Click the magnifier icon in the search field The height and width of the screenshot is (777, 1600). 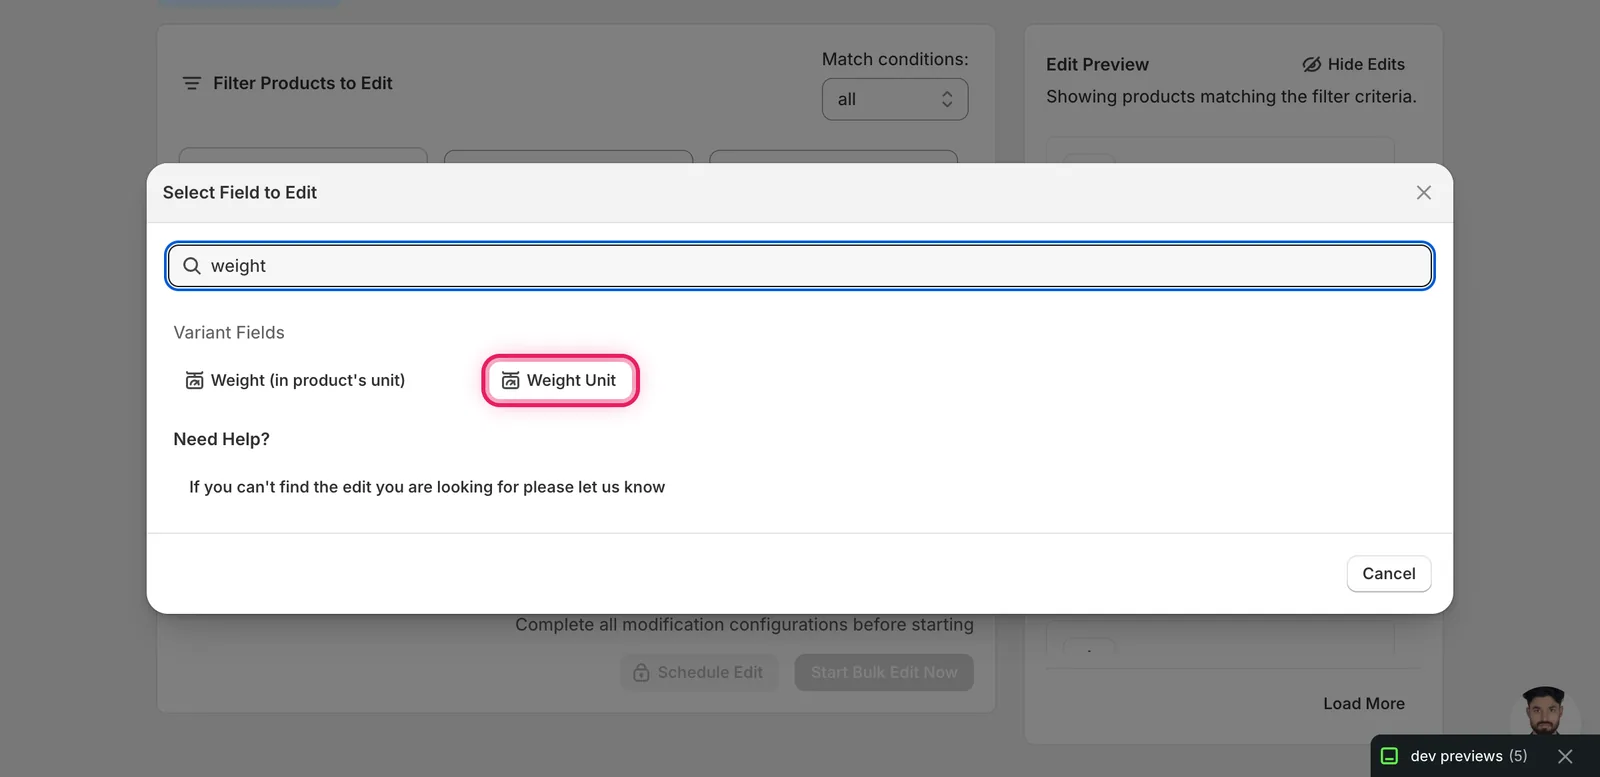[192, 266]
